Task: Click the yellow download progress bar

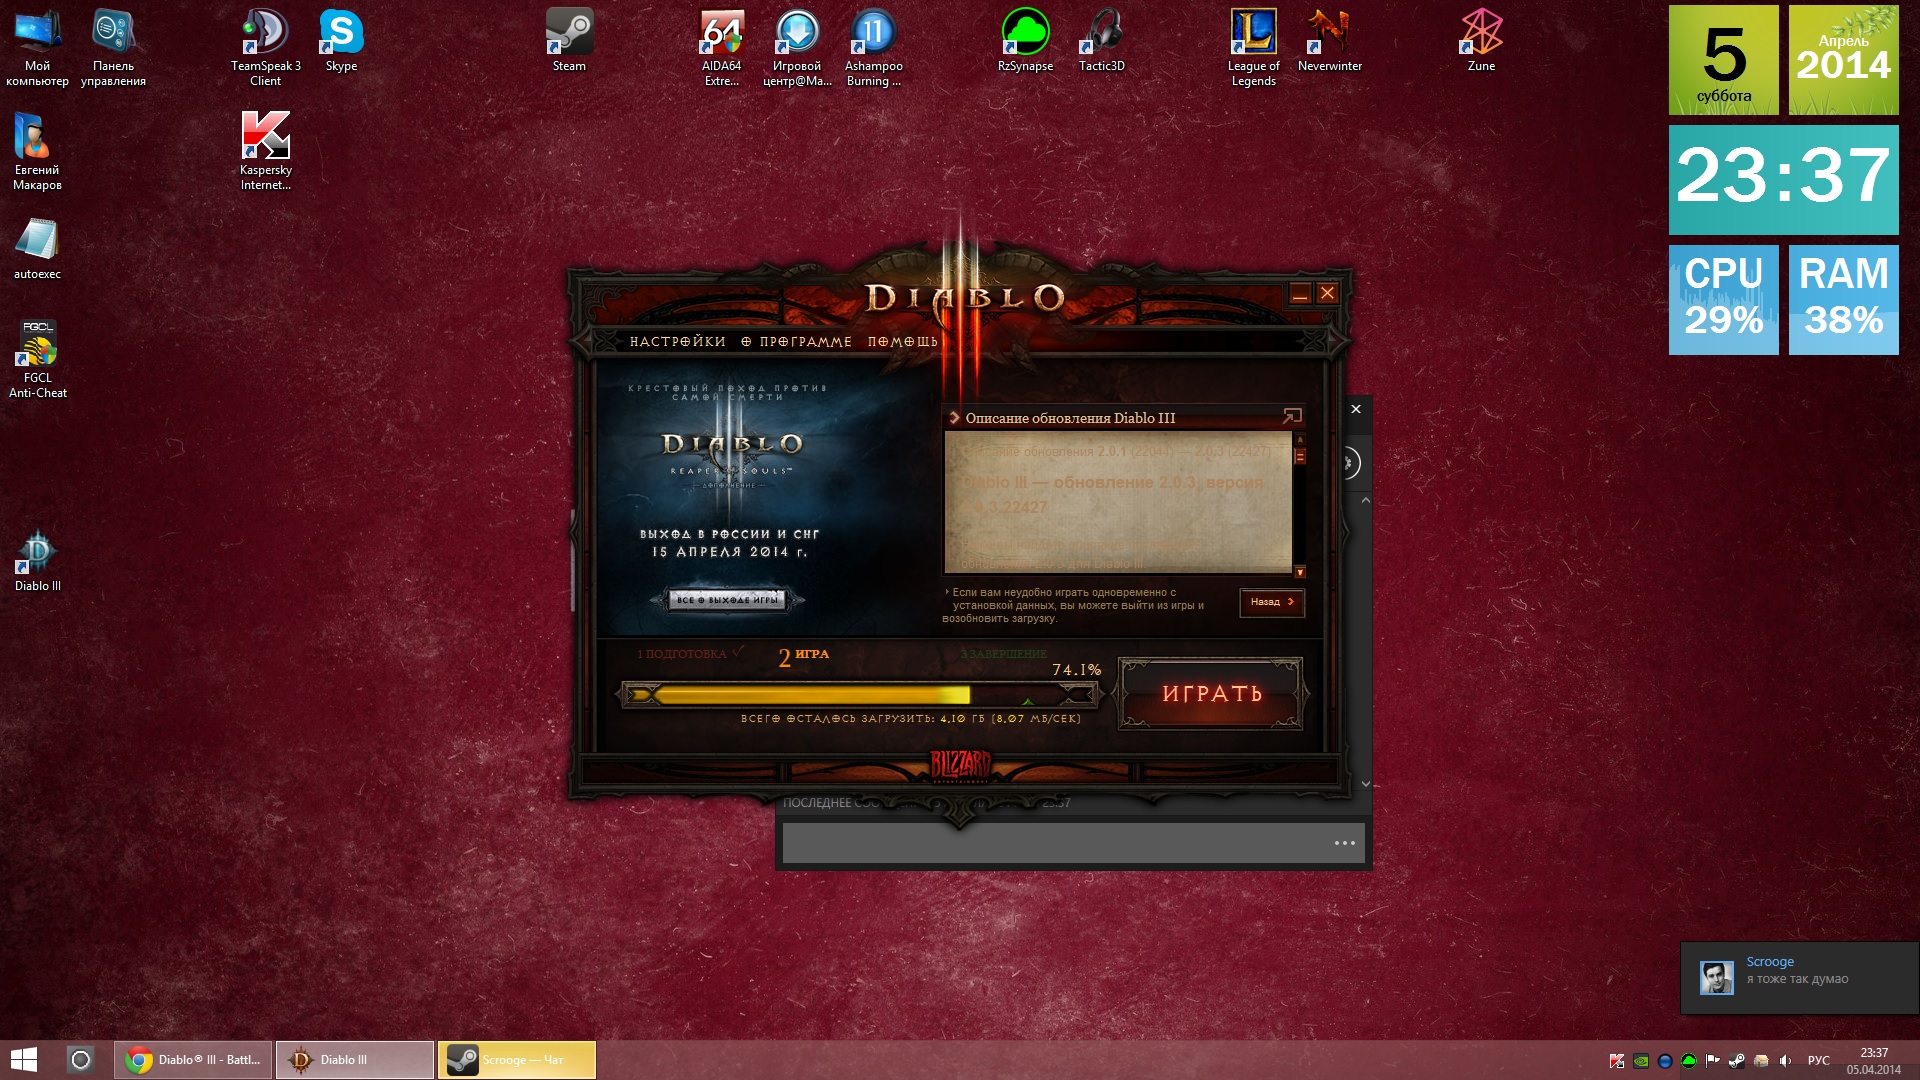Action: pyautogui.click(x=859, y=694)
